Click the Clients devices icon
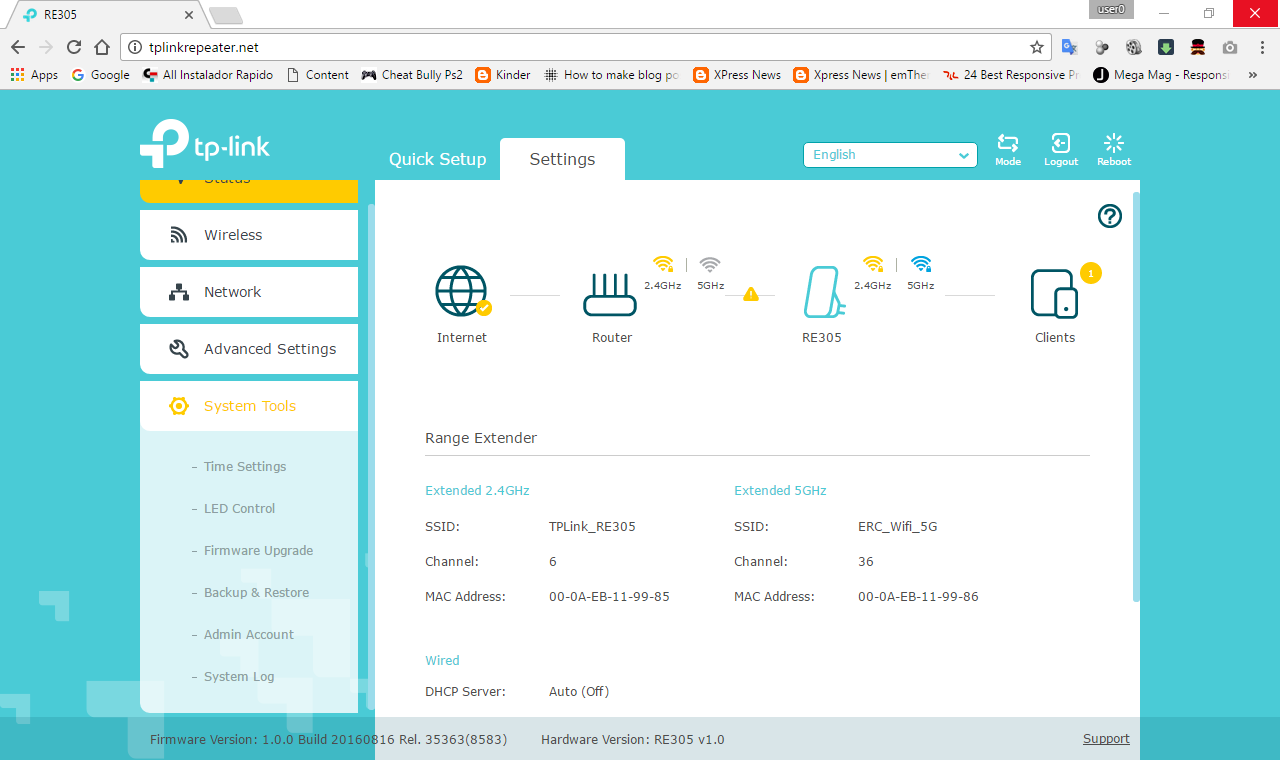 pos(1054,294)
